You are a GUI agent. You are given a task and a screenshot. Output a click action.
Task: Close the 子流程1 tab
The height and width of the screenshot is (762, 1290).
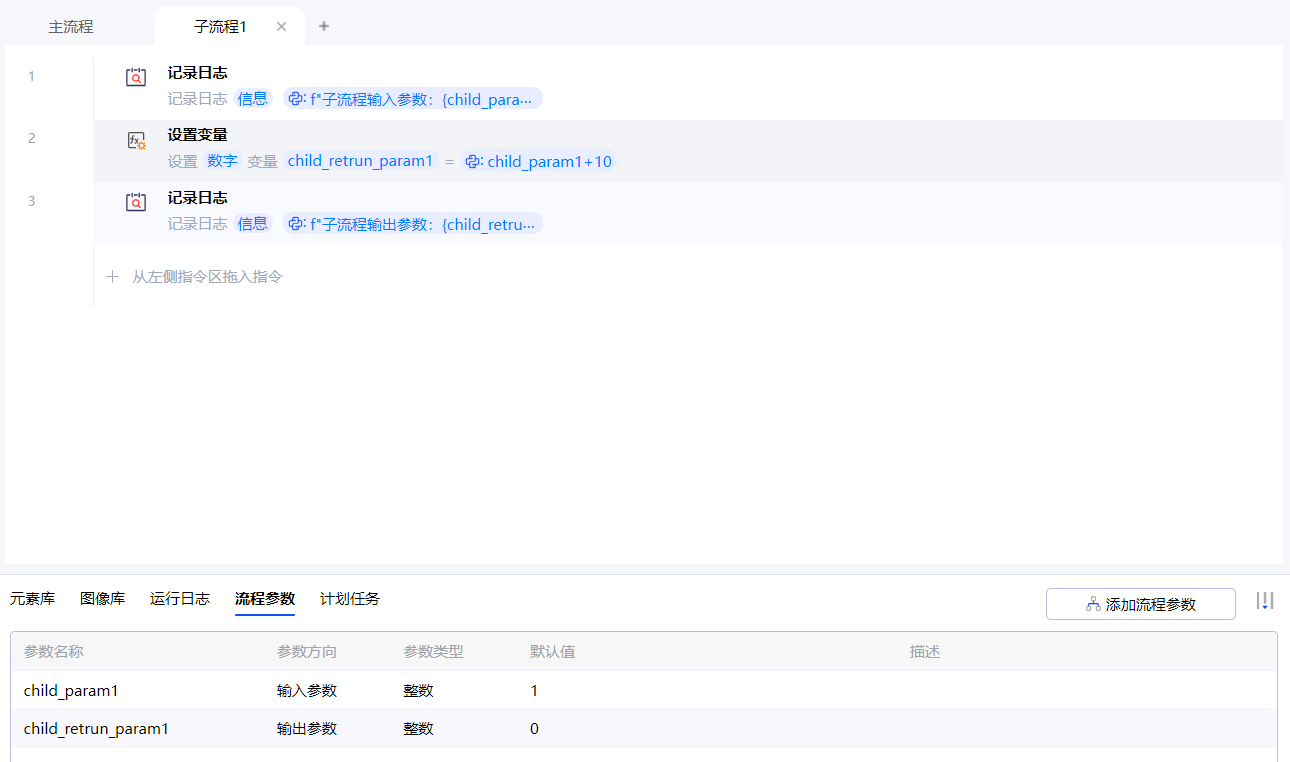[x=281, y=27]
